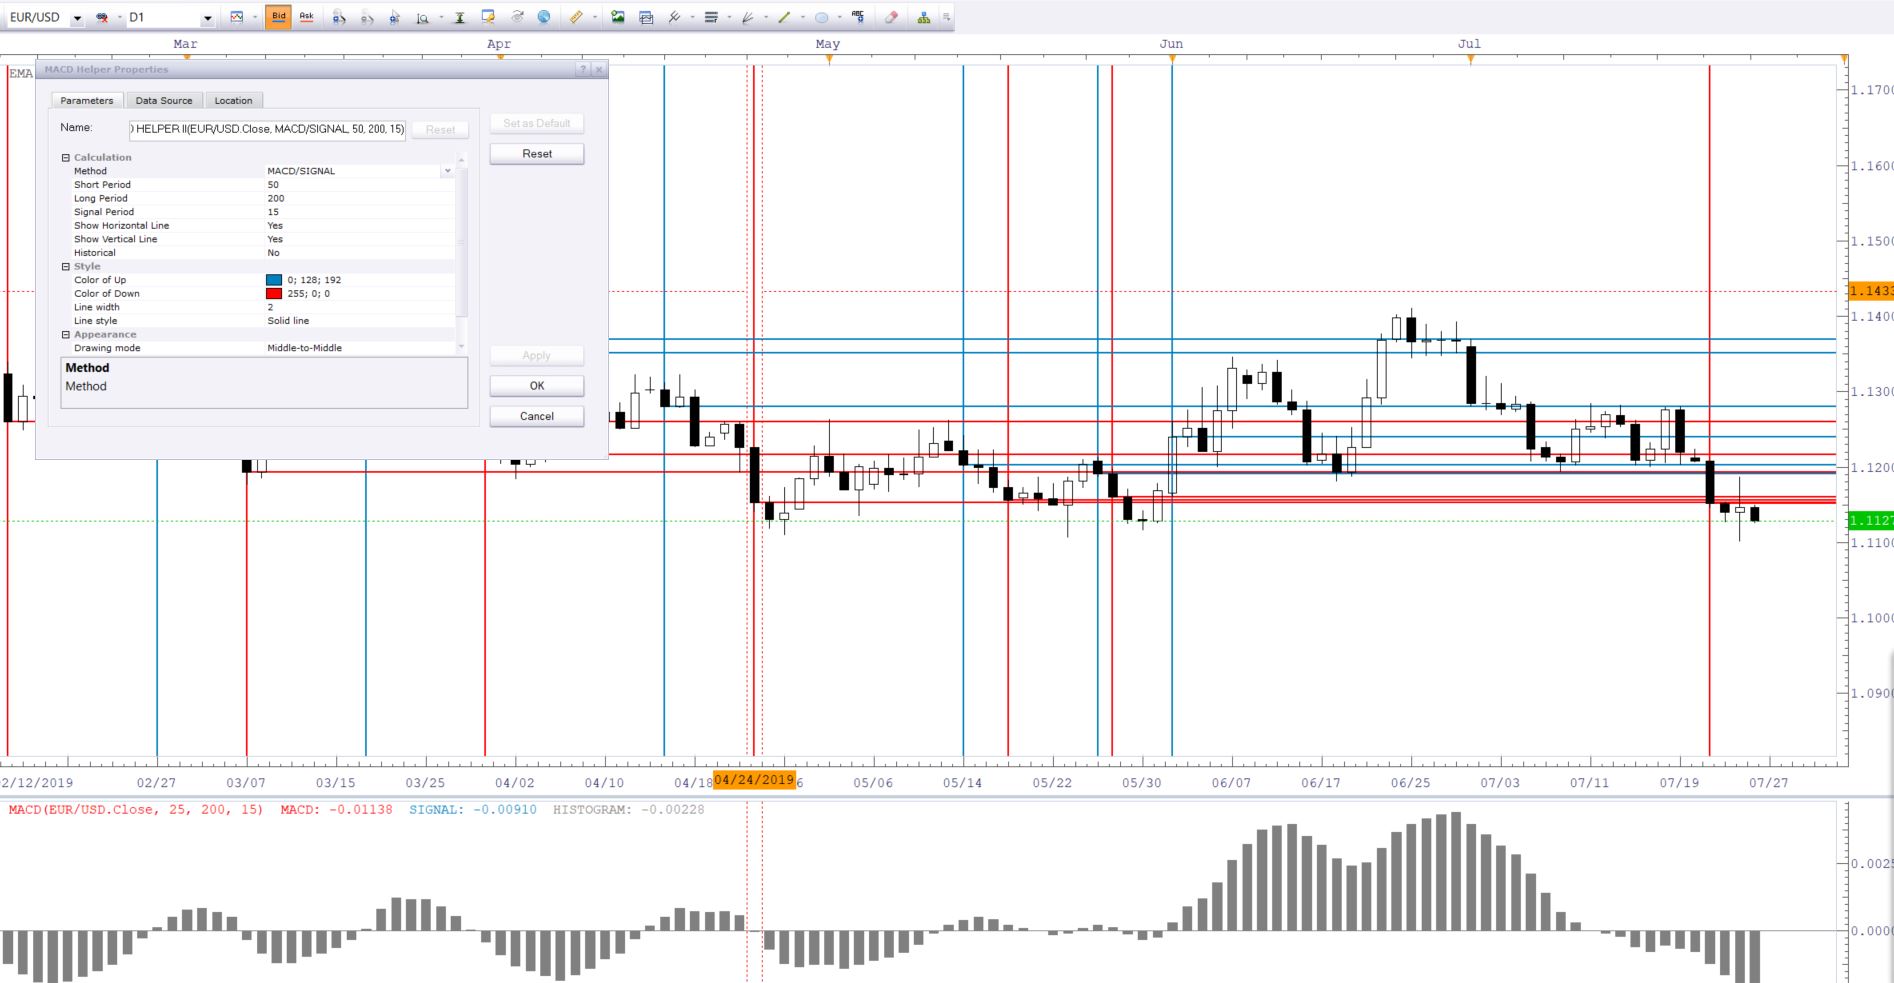Switch to the Location tab

point(233,100)
